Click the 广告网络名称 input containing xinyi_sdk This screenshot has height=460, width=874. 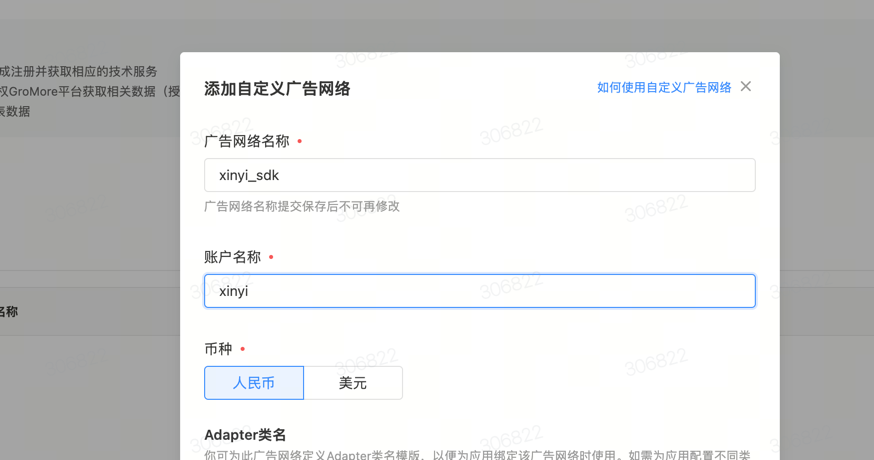479,175
